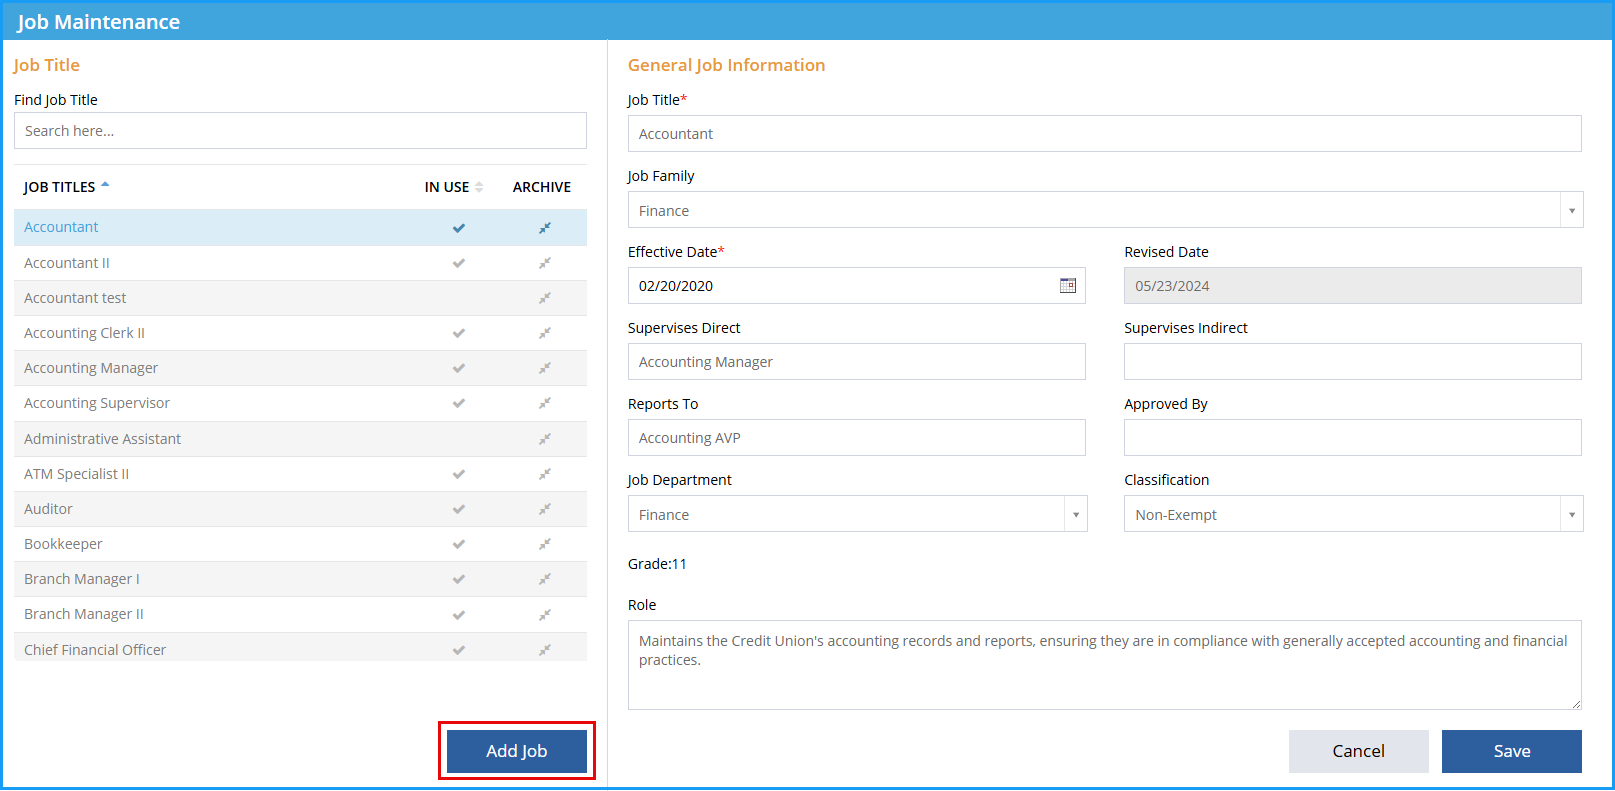Image resolution: width=1615 pixels, height=791 pixels.
Task: Archive the Chief Financial Officer row
Action: (x=545, y=650)
